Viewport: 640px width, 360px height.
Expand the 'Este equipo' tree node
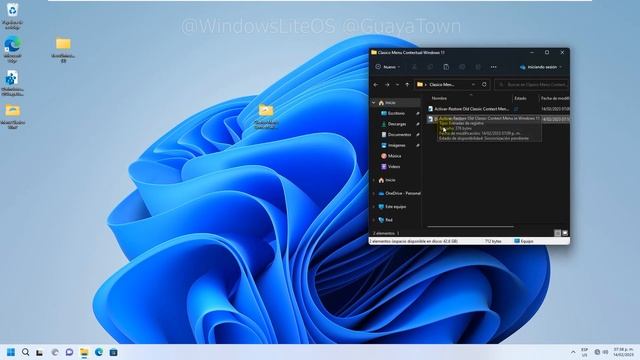tap(373, 207)
